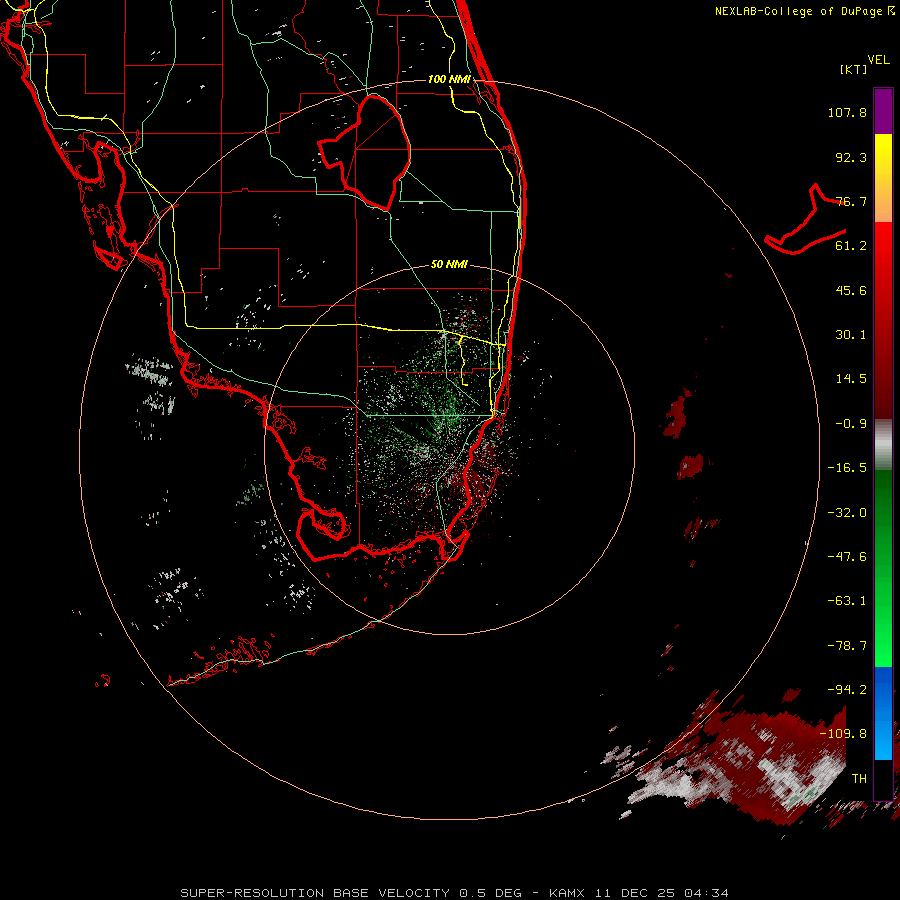Click the -78.7 legend value
900x900 pixels.
click(x=847, y=646)
